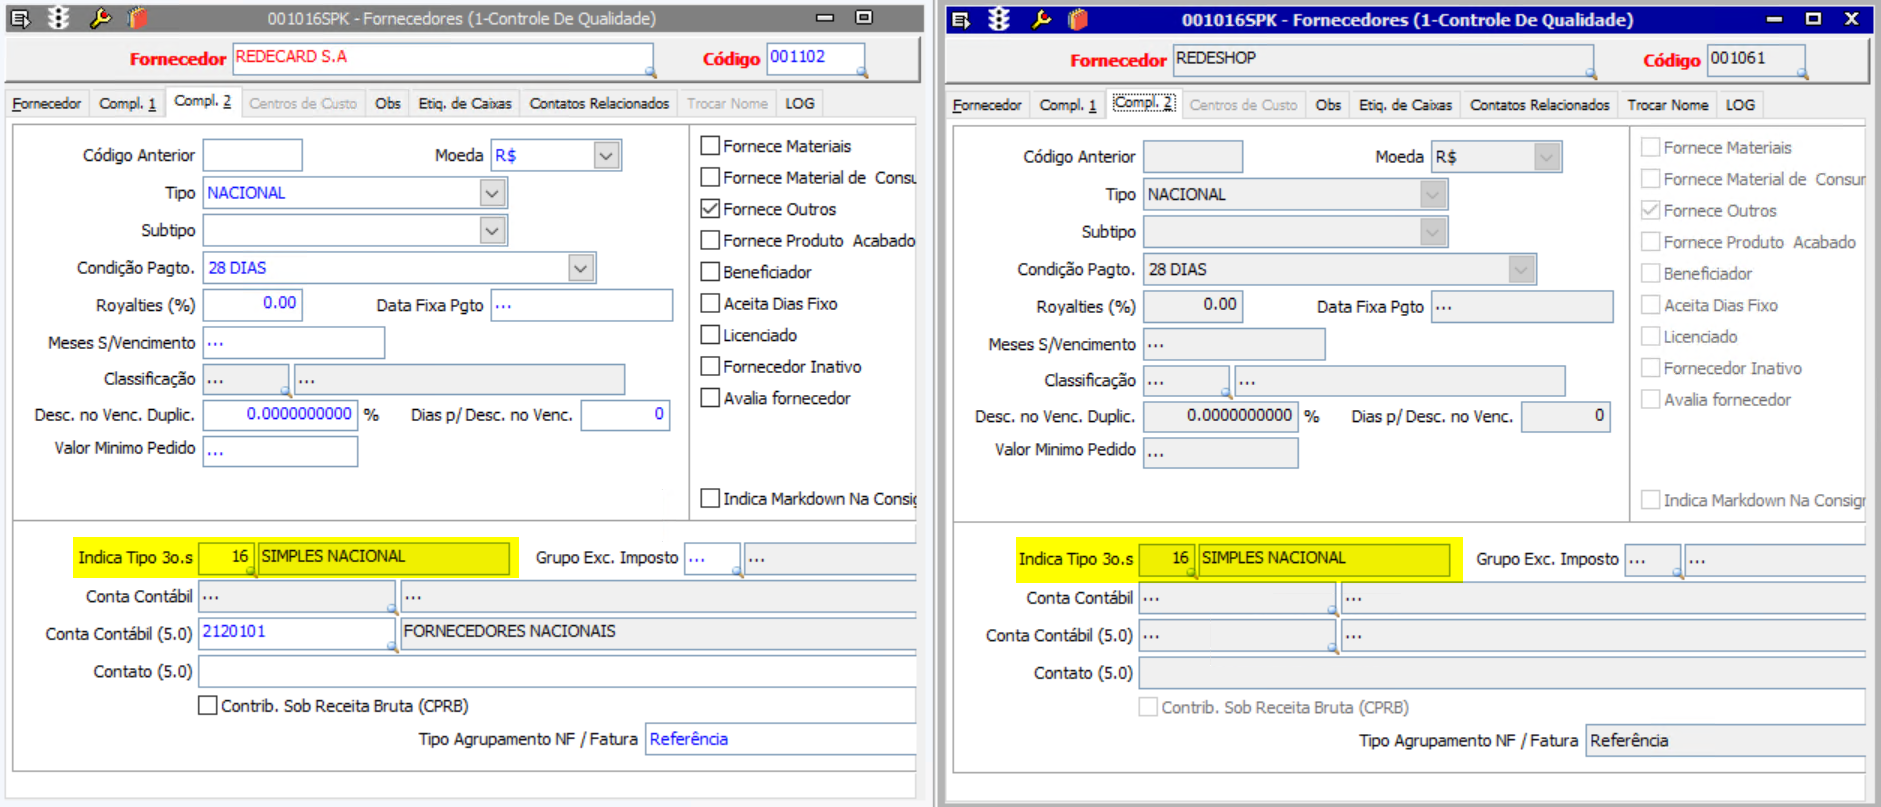Minimize the REDECARD window
This screenshot has width=1881, height=807.
pos(825,17)
